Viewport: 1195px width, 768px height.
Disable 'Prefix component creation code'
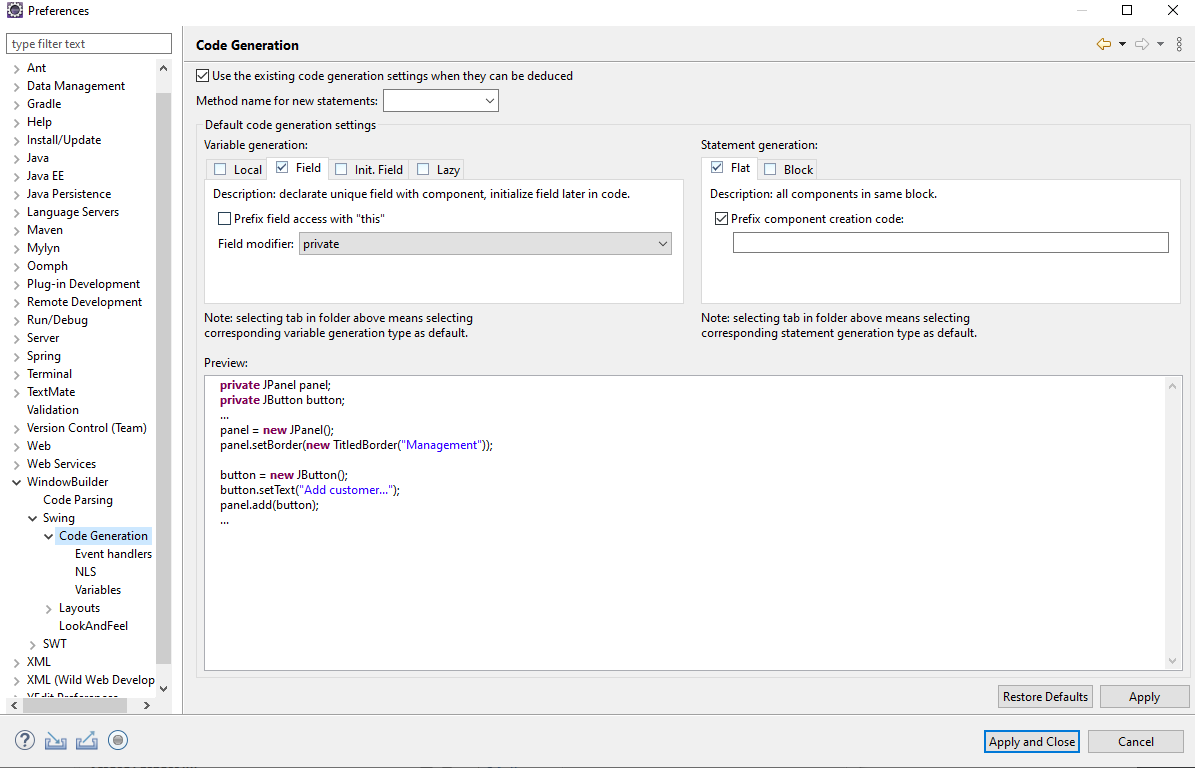(722, 218)
